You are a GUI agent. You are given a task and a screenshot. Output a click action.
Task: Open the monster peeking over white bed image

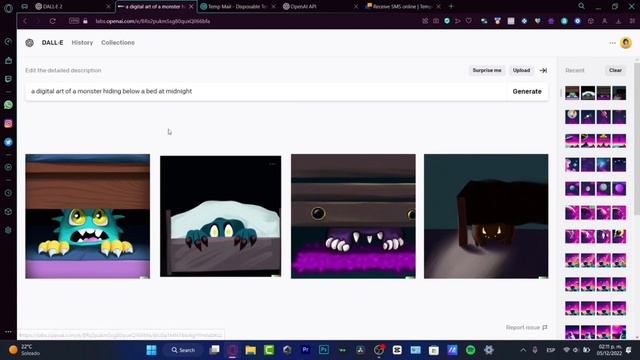pyautogui.click(x=220, y=216)
